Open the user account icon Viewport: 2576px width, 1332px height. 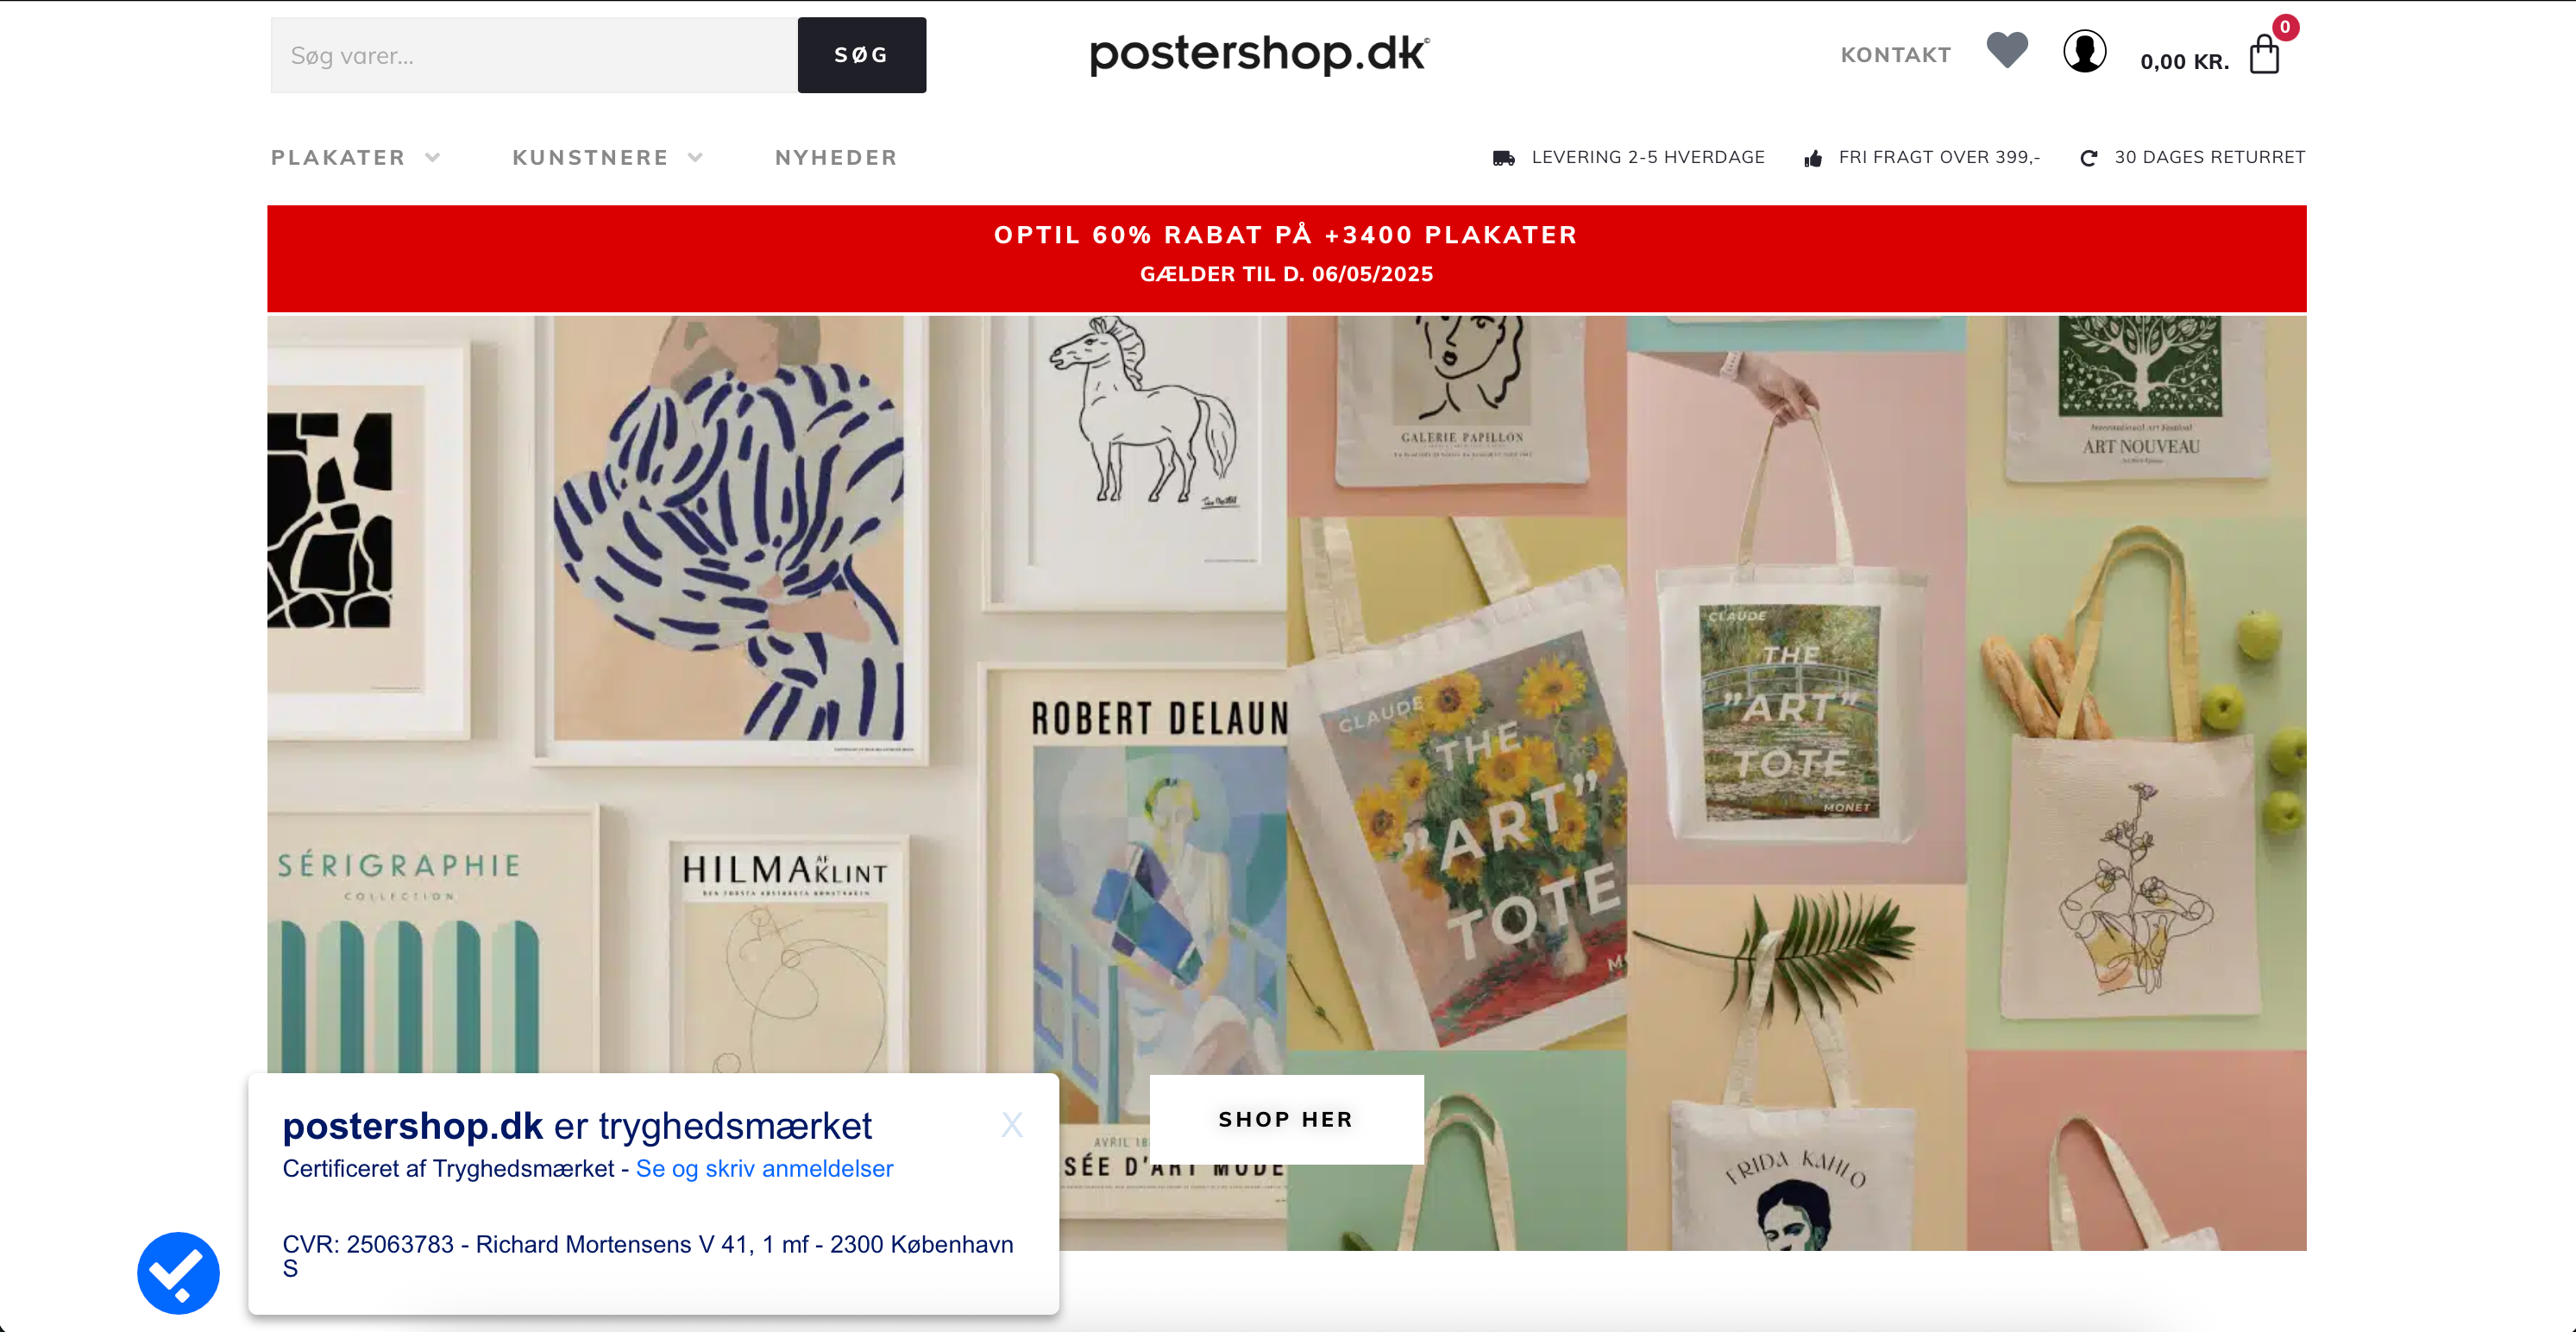pos(2084,51)
